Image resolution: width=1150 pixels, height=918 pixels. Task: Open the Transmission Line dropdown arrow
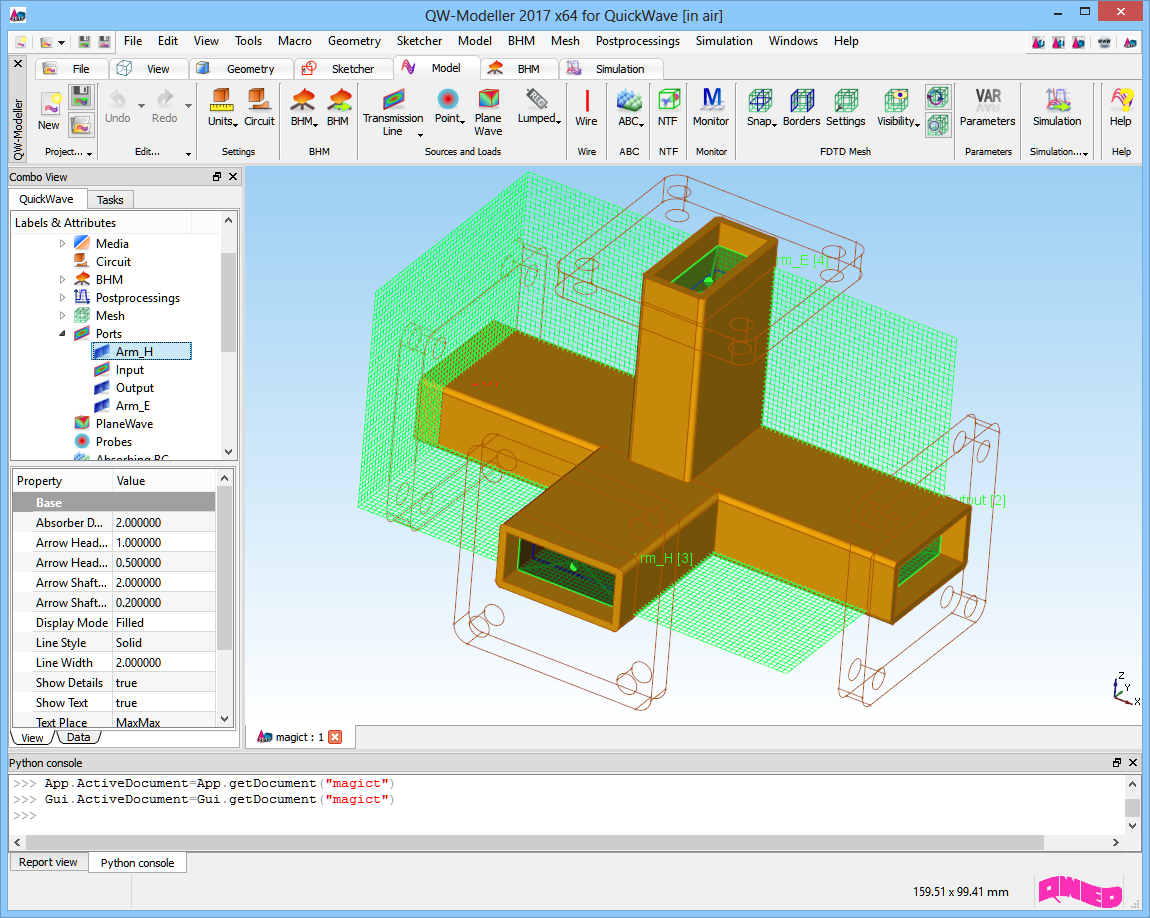(x=420, y=135)
